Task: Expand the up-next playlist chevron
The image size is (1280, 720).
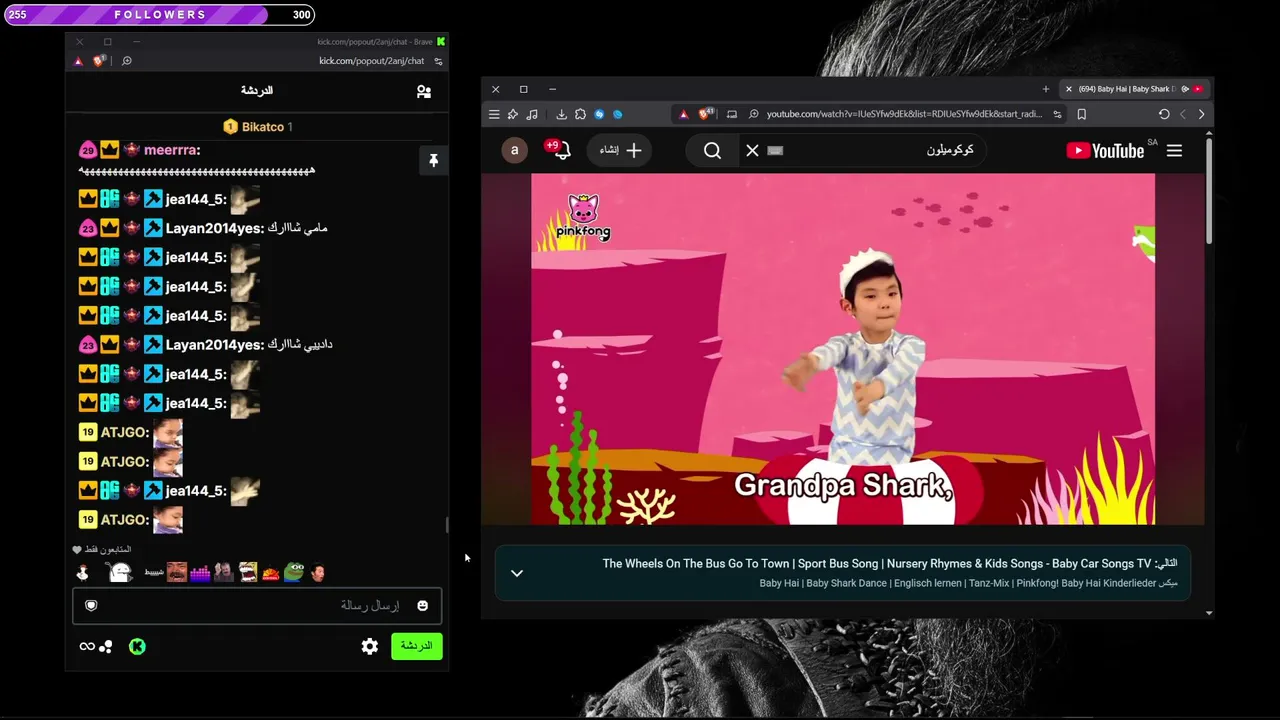Action: click(516, 573)
